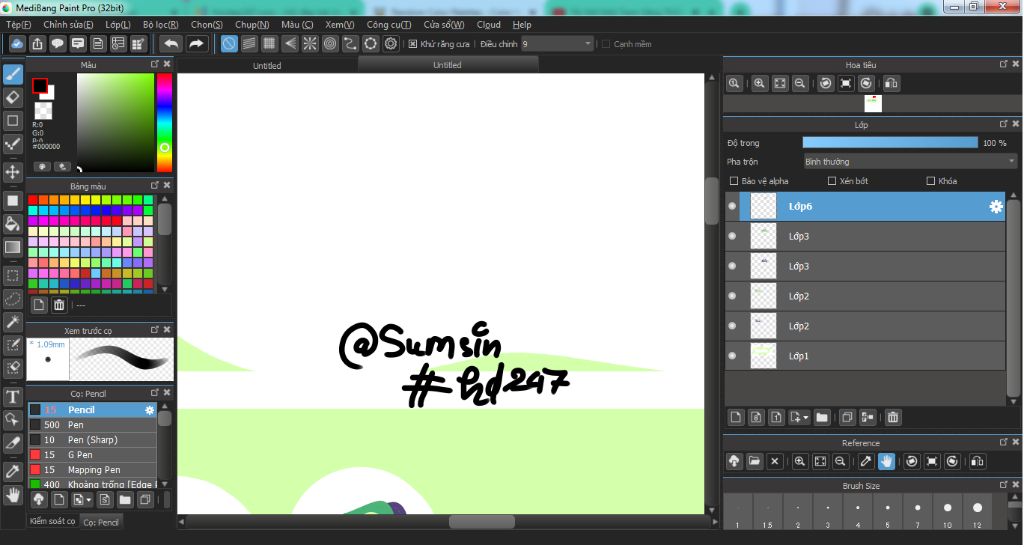Toggle visibility of lower Lớp2 layer
The width and height of the screenshot is (1024, 548).
(x=732, y=326)
